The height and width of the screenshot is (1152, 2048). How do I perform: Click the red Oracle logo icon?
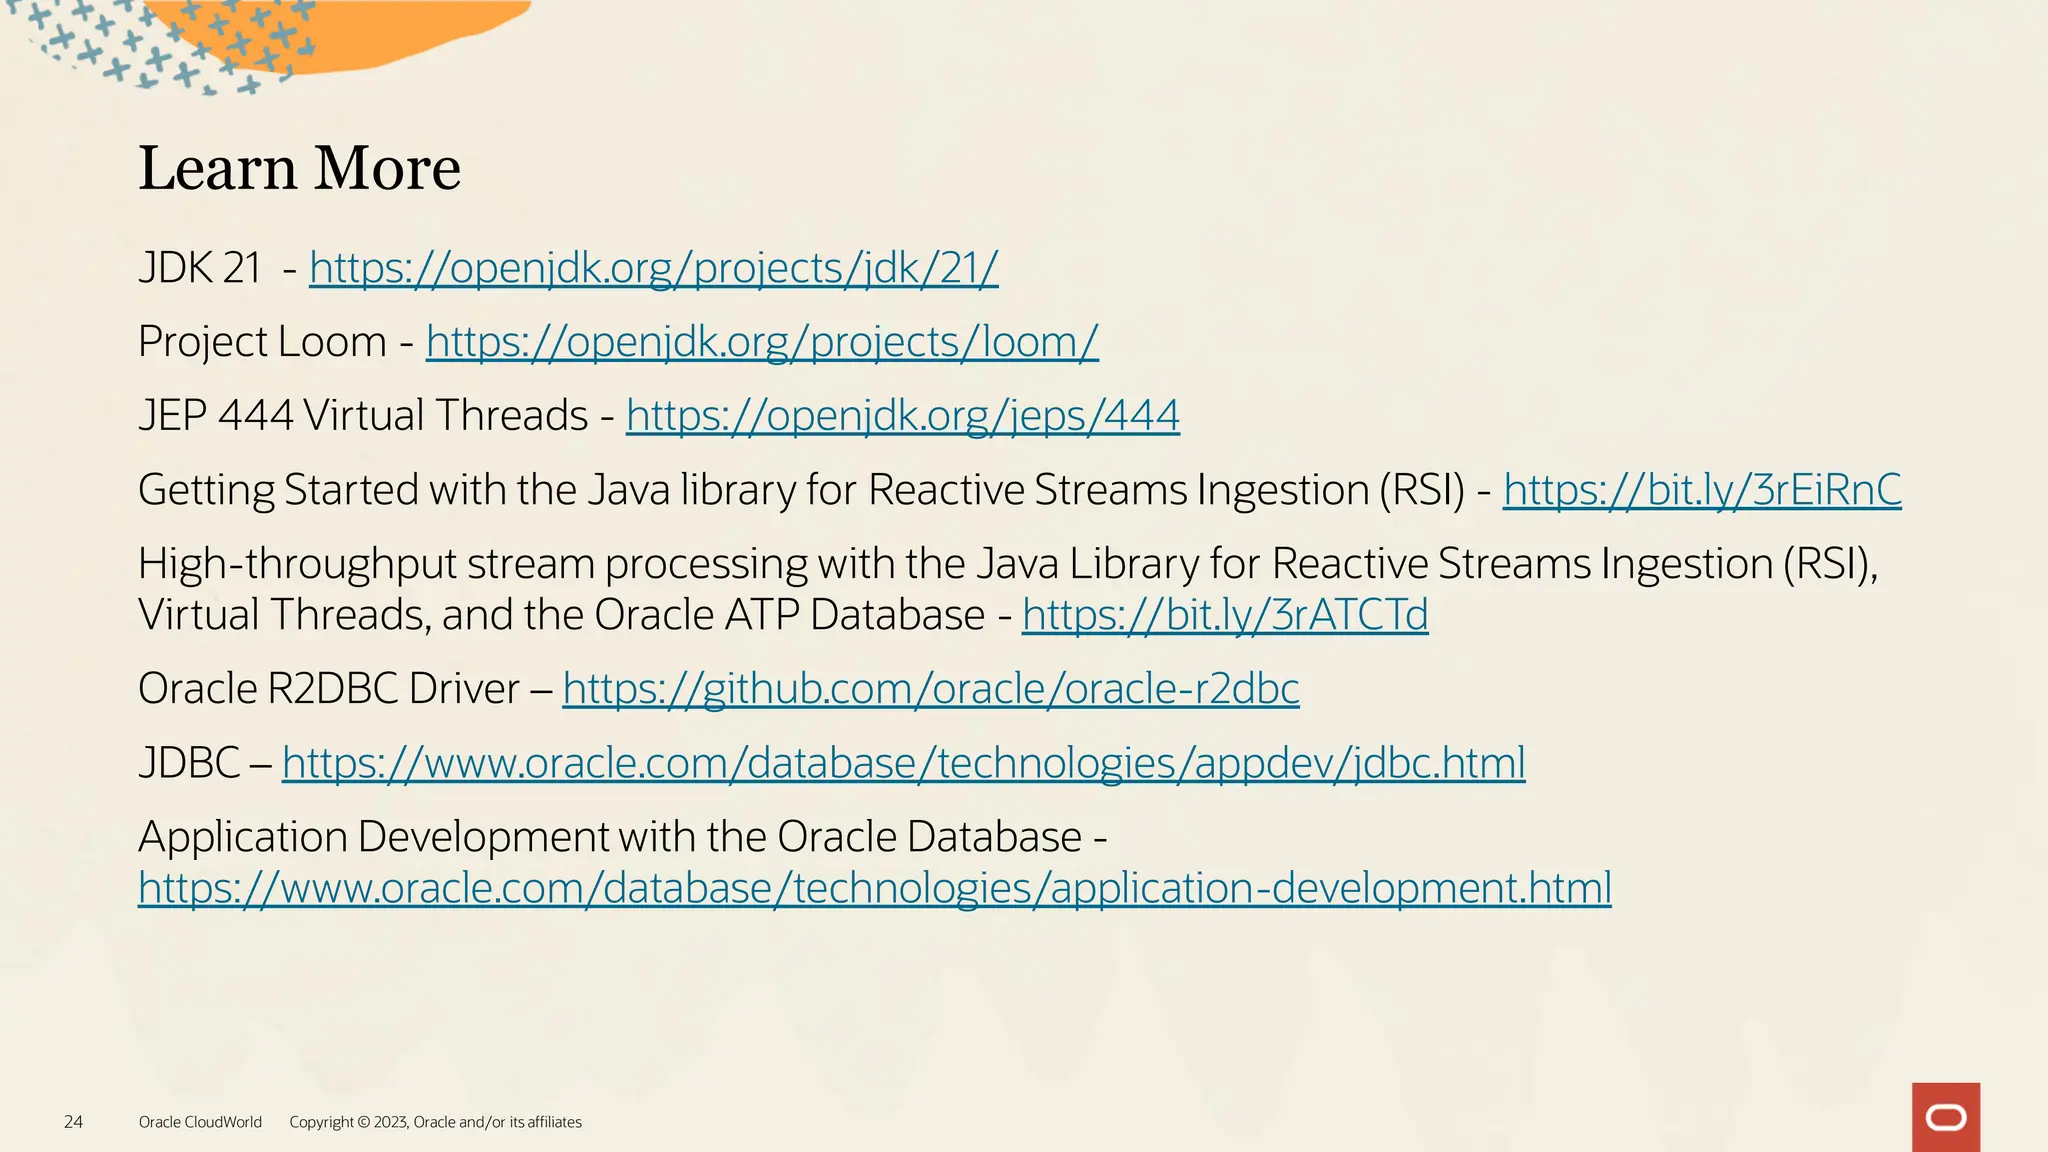1946,1117
